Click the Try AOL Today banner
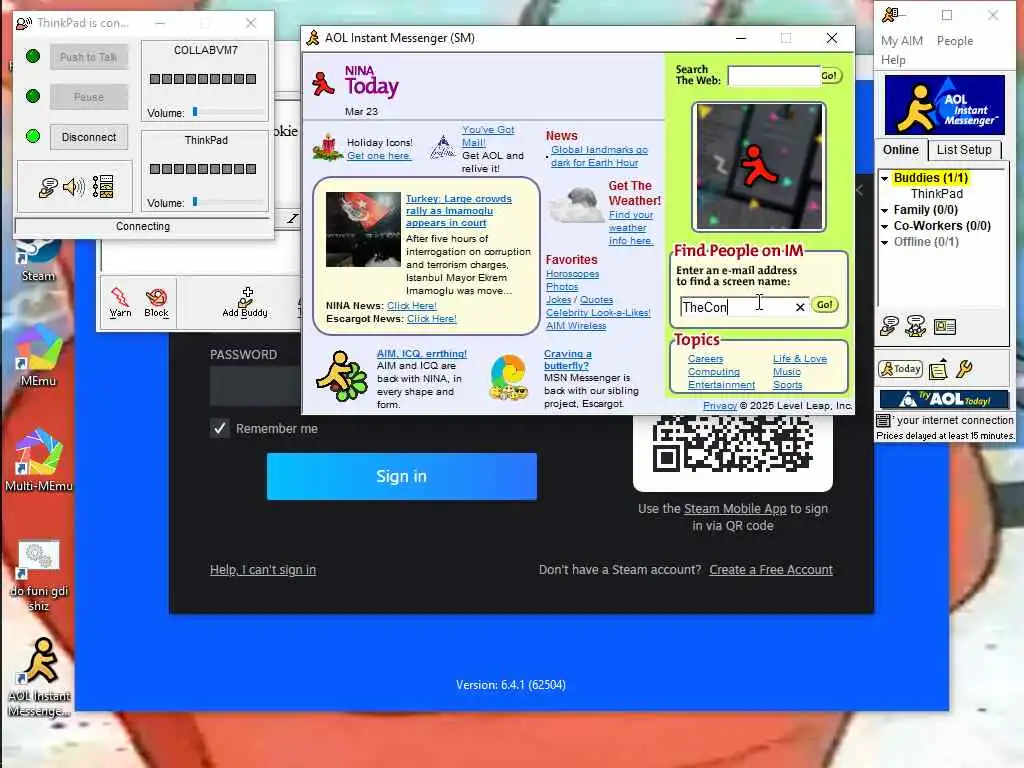The height and width of the screenshot is (768, 1024). click(x=944, y=398)
